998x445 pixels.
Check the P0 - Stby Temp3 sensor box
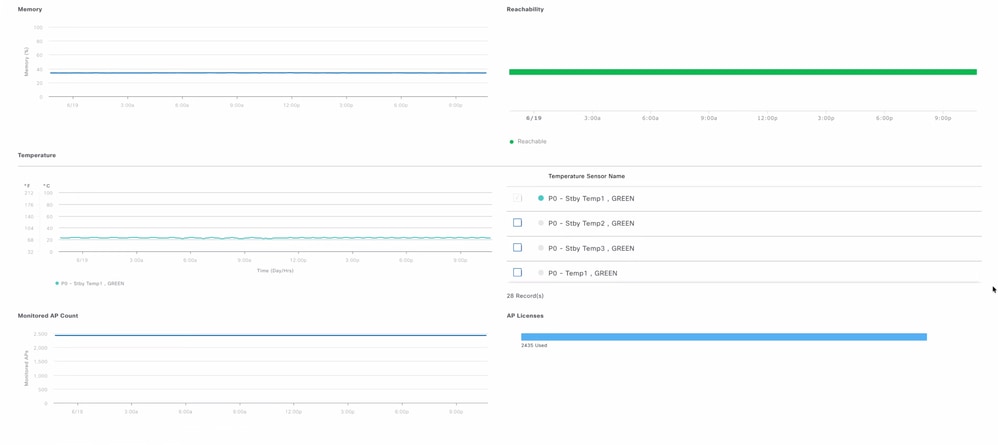[x=517, y=248]
